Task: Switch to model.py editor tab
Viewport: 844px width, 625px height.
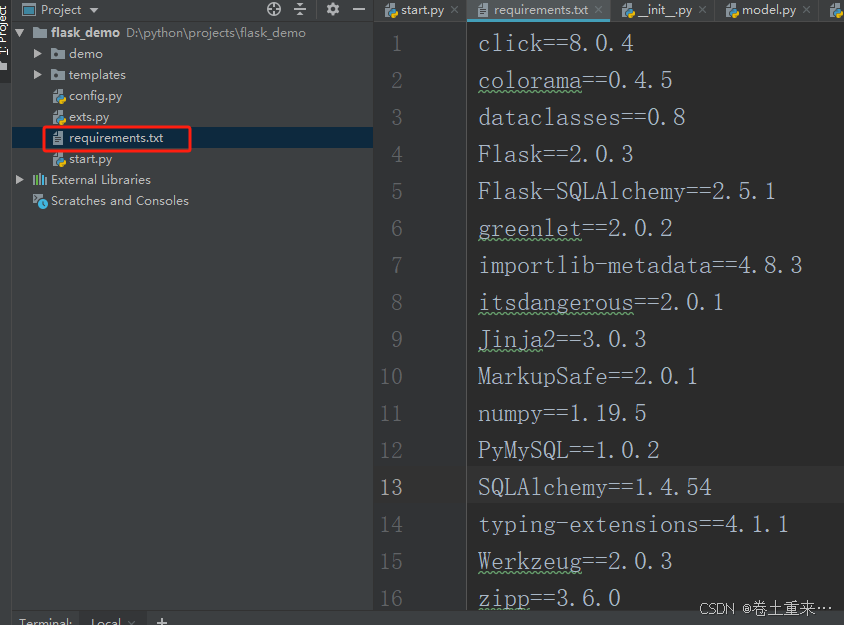Action: click(768, 10)
